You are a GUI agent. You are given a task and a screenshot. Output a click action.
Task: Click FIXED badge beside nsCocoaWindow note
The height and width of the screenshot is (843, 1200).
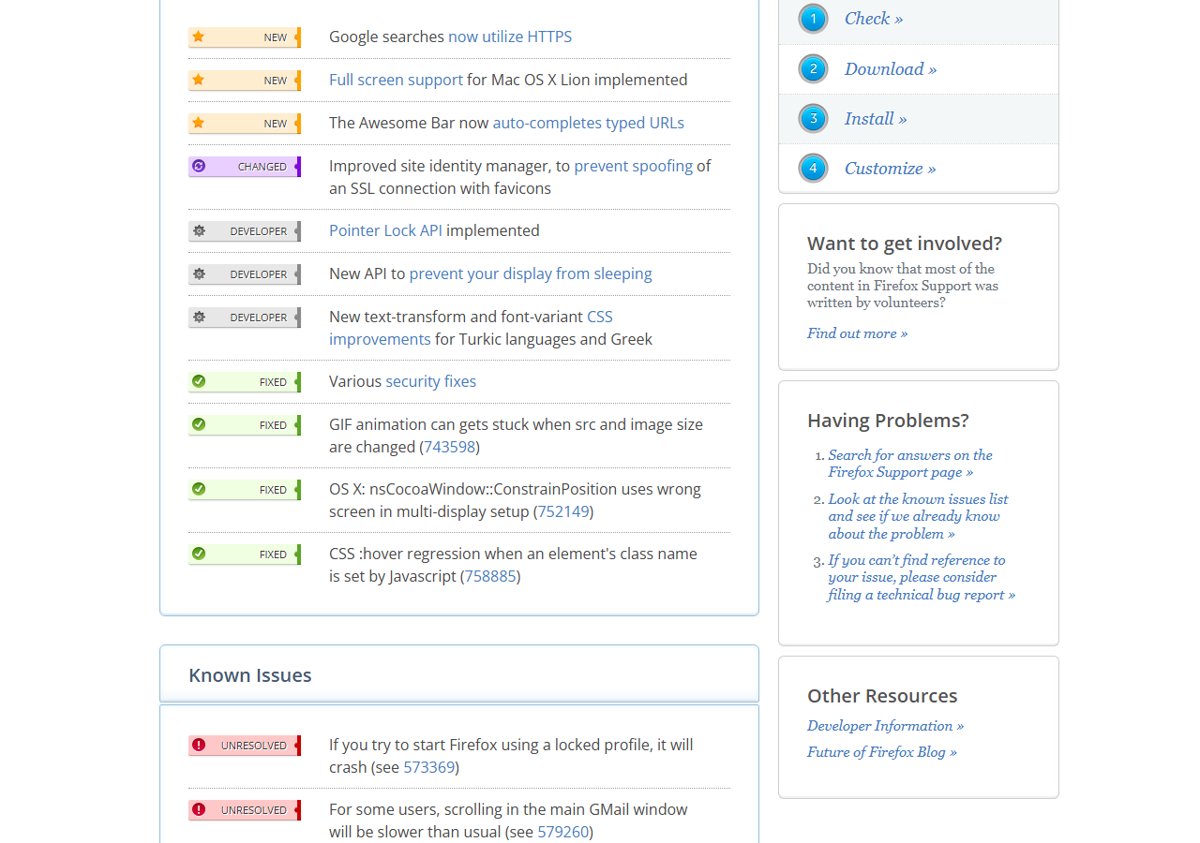pos(244,490)
